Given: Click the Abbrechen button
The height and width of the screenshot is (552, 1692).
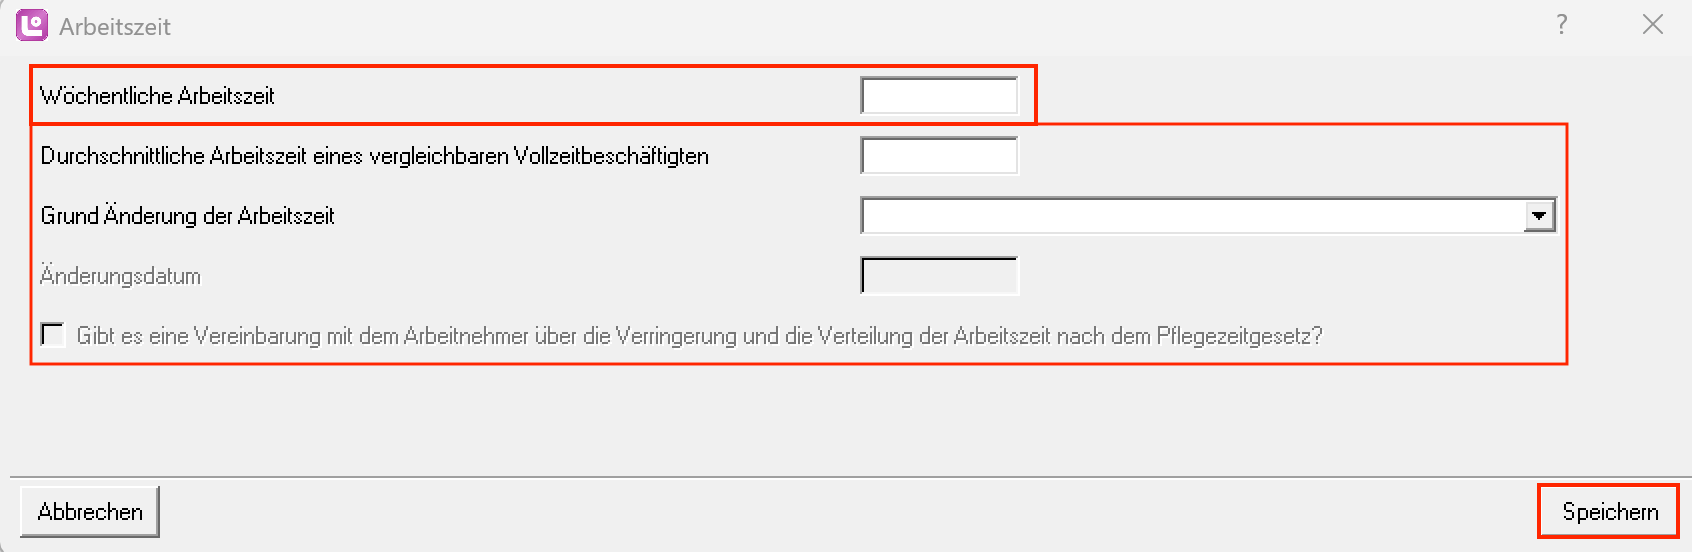Looking at the screenshot, I should [90, 512].
